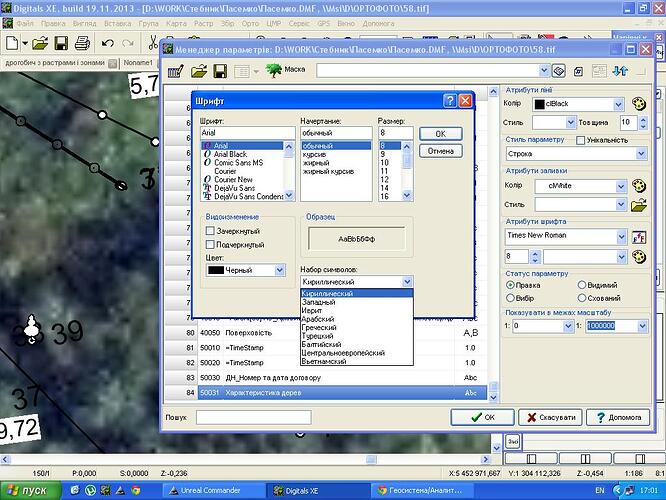Expand the scale 1000000 dropdown
The width and height of the screenshot is (666, 500).
pos(642,326)
